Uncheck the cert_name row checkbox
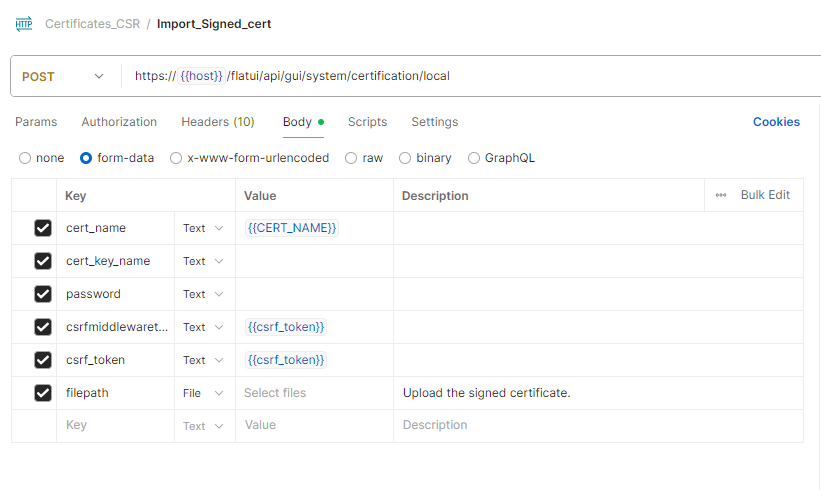Image resolution: width=821 pixels, height=490 pixels. pos(43,228)
